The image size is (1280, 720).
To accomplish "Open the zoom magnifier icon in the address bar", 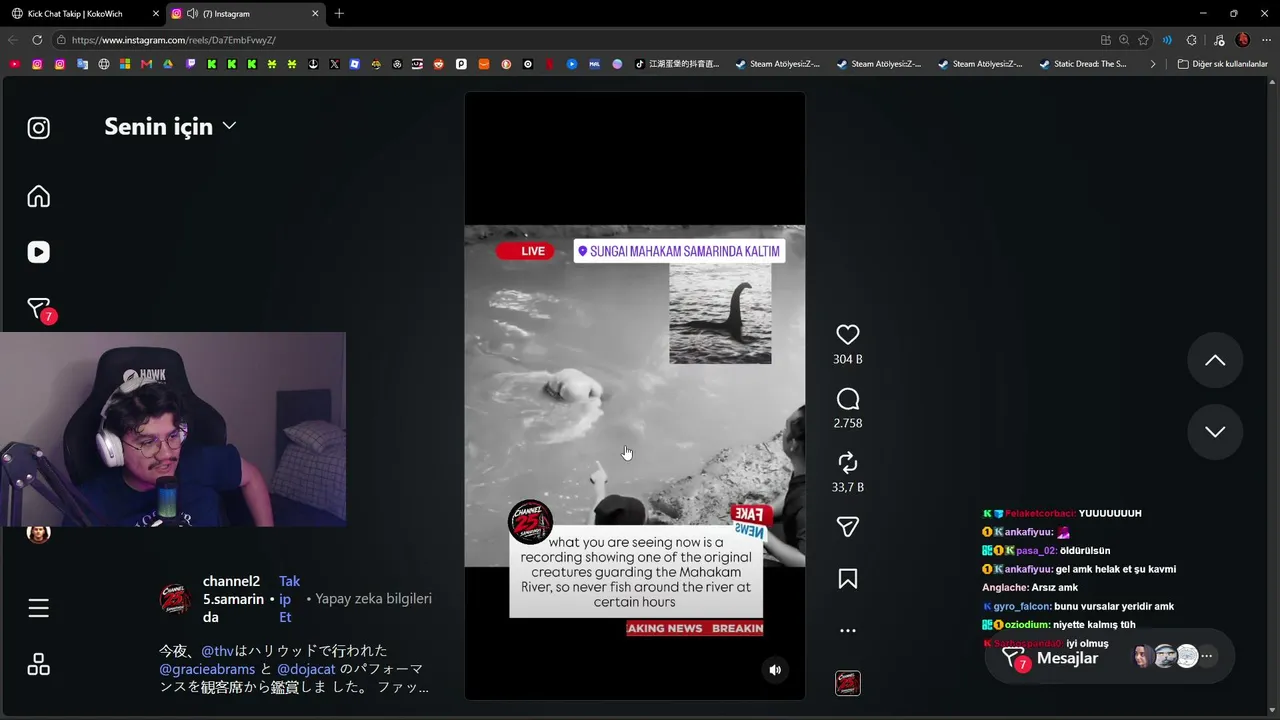I will (1124, 40).
